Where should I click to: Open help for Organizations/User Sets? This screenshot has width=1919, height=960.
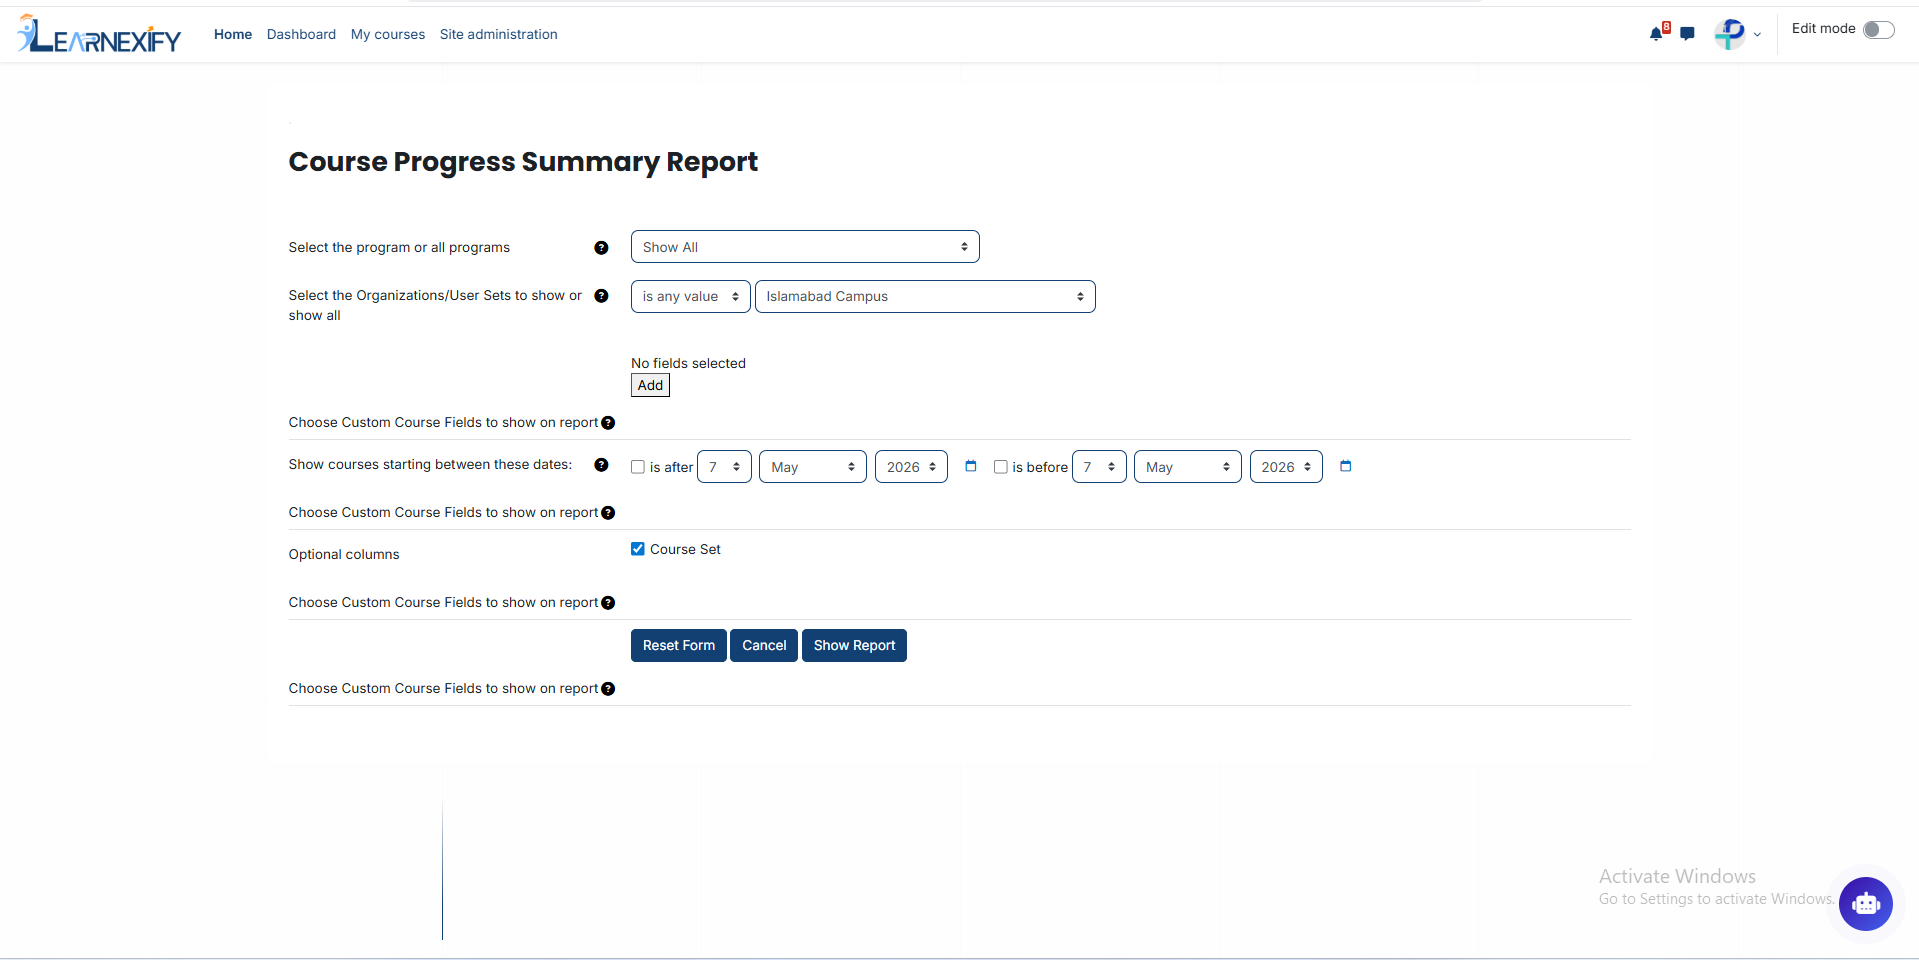pos(601,296)
